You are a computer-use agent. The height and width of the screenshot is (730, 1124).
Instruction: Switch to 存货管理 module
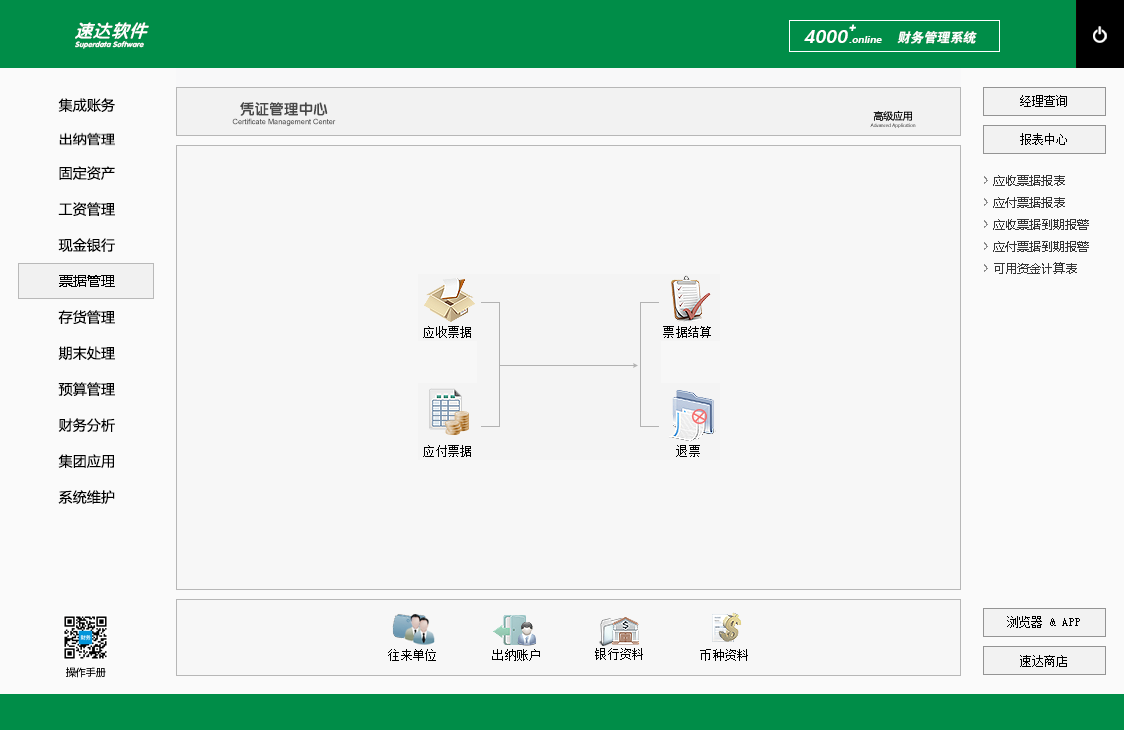point(86,317)
